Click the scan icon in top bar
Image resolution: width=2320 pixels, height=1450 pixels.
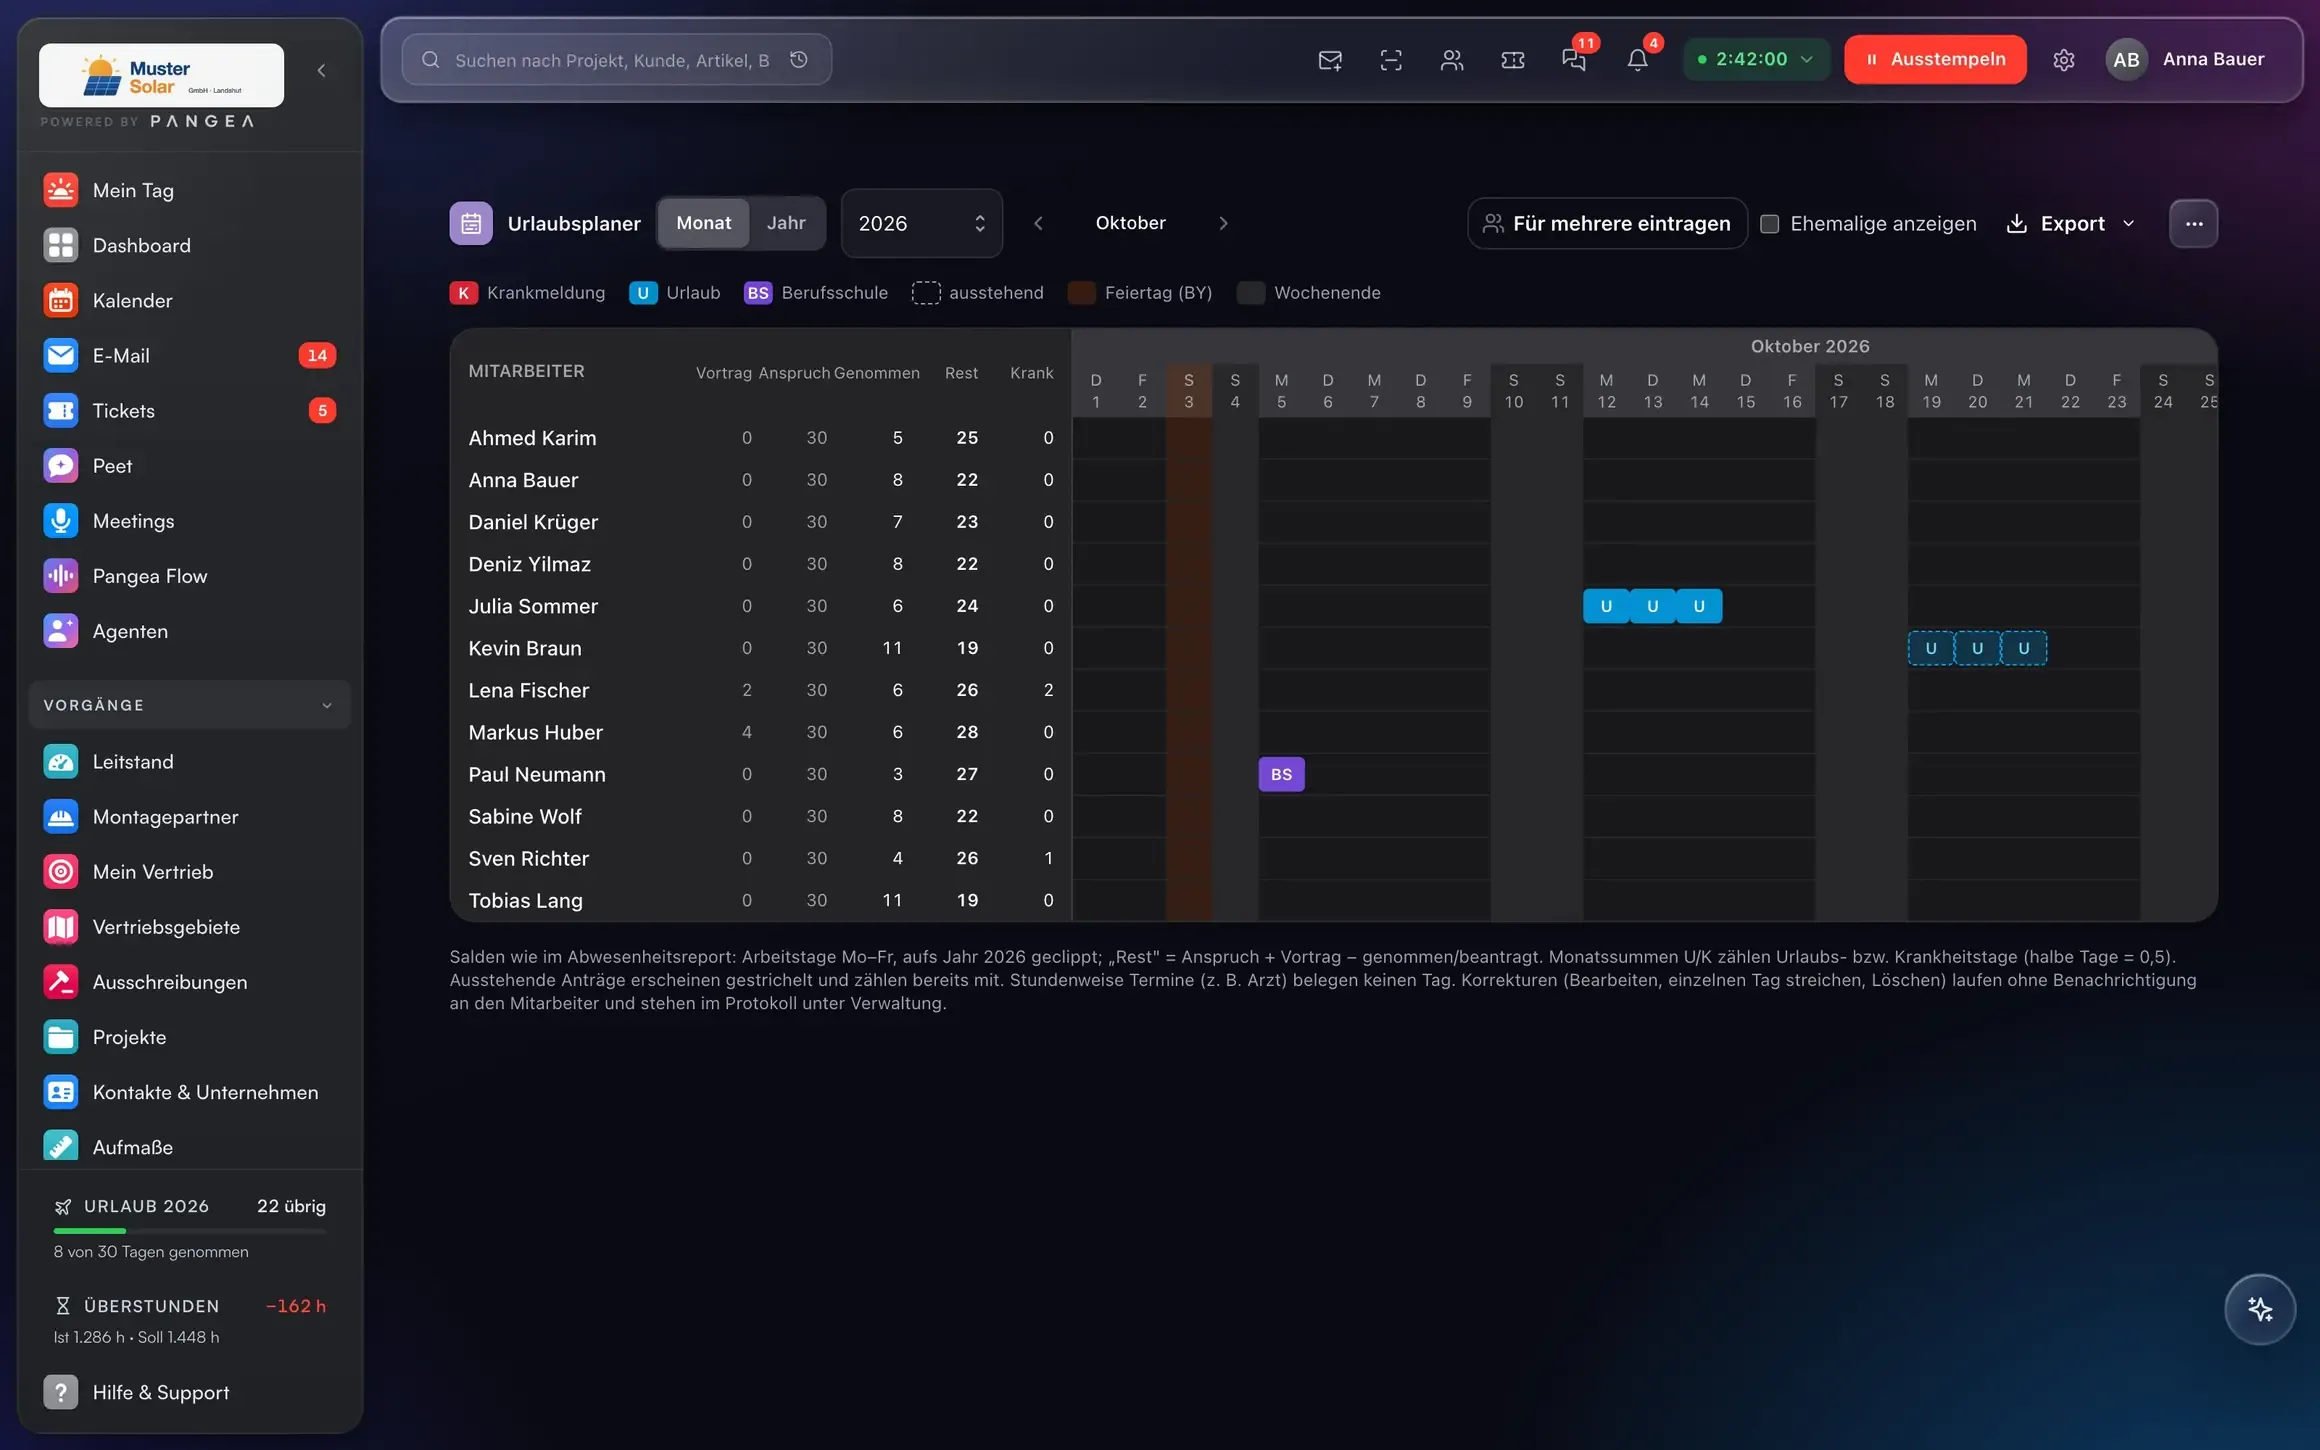[x=1391, y=60]
